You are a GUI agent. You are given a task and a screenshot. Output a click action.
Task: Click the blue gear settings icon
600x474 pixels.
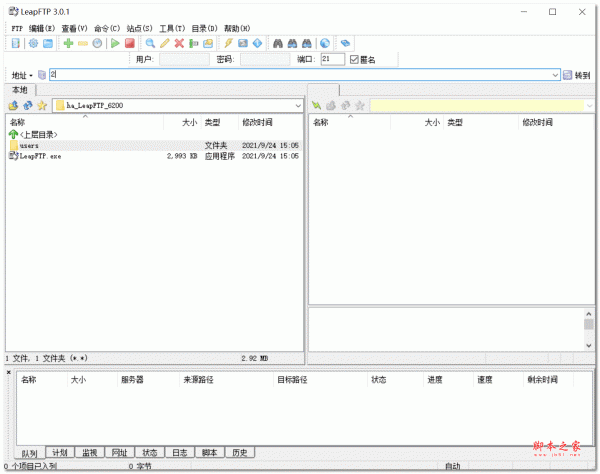(33, 43)
